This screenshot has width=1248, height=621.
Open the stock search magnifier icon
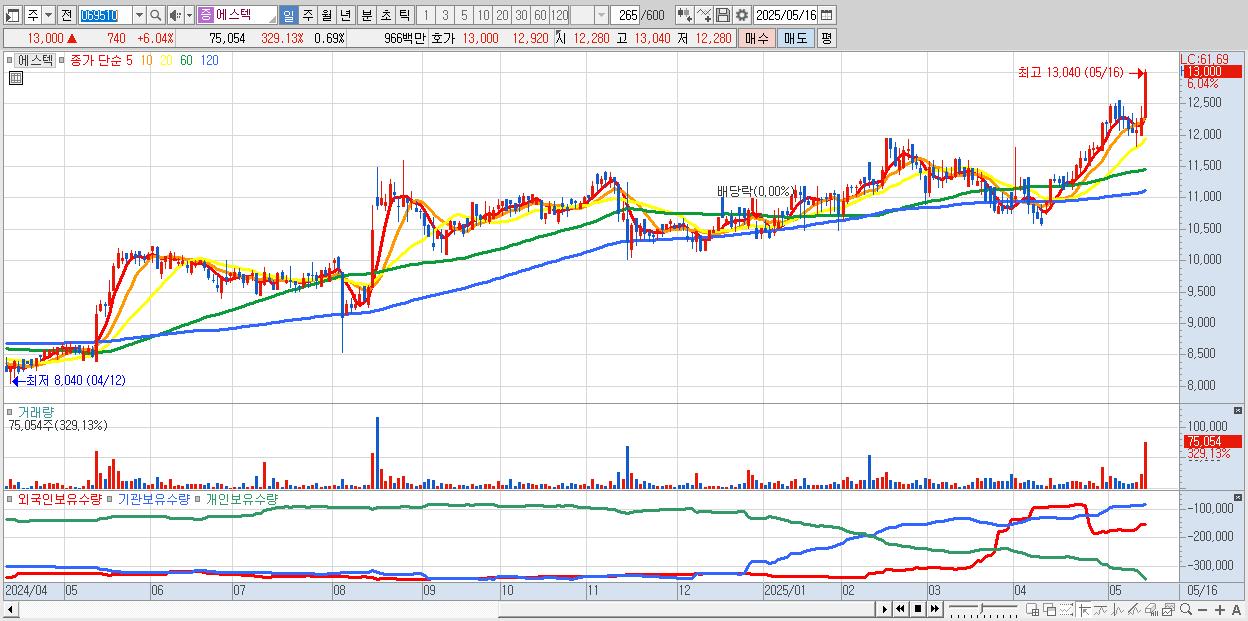pos(155,15)
